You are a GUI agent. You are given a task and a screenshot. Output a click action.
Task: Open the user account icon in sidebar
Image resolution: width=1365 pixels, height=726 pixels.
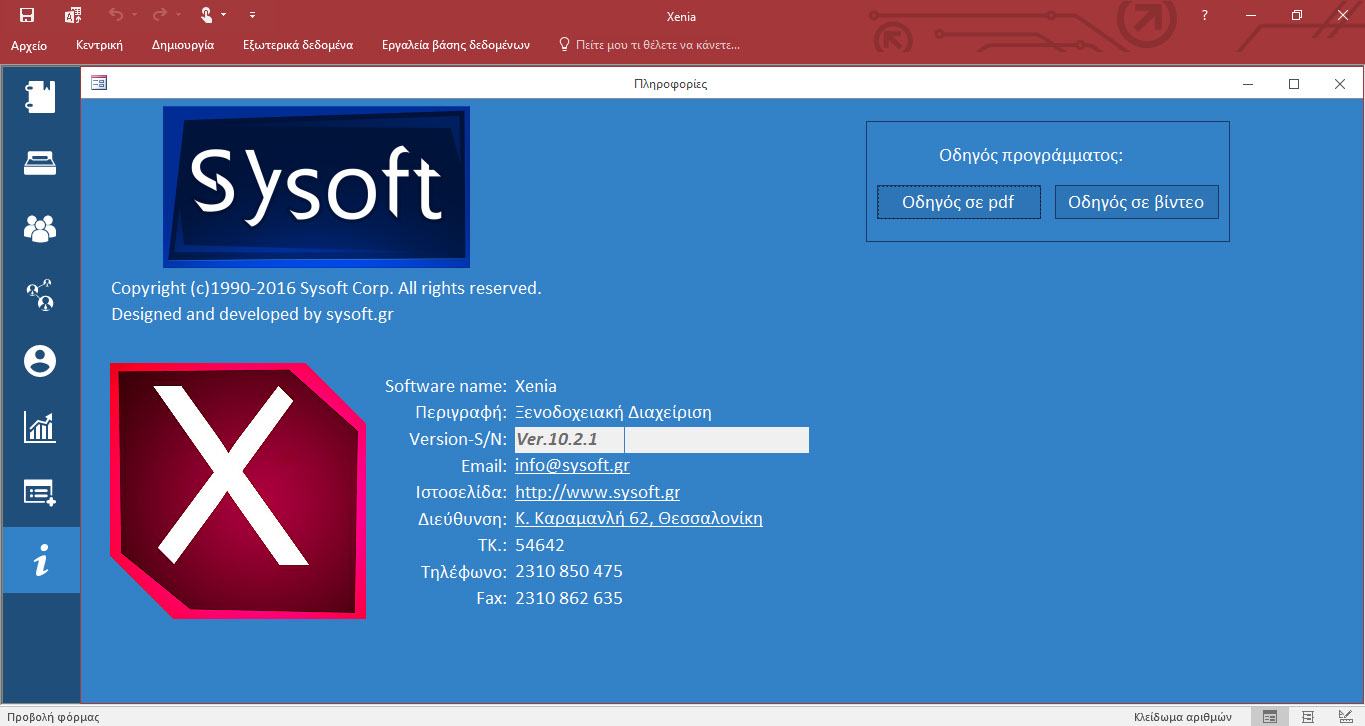[40, 361]
